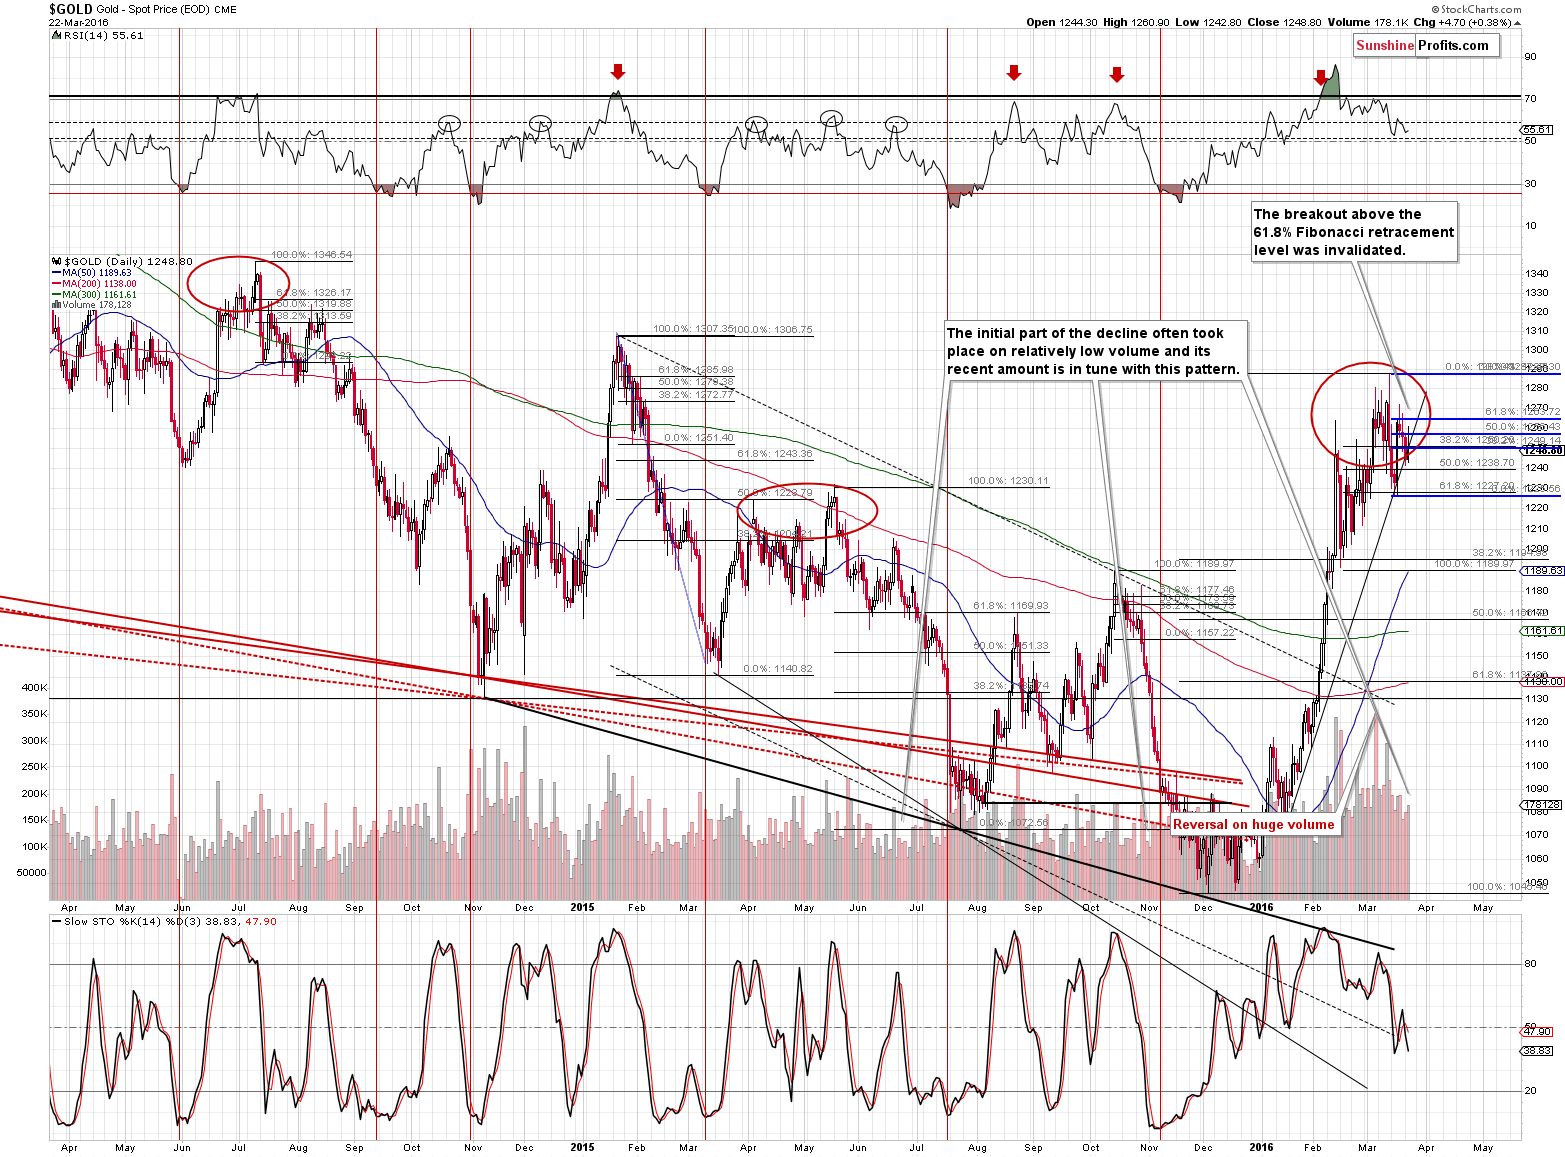Click the 1100 price axis label
1565x1157 pixels.
1537,766
